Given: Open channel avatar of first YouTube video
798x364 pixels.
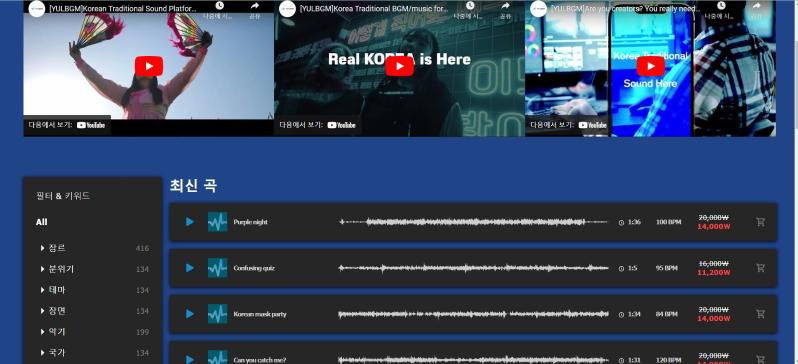Looking at the screenshot, I should [37, 9].
